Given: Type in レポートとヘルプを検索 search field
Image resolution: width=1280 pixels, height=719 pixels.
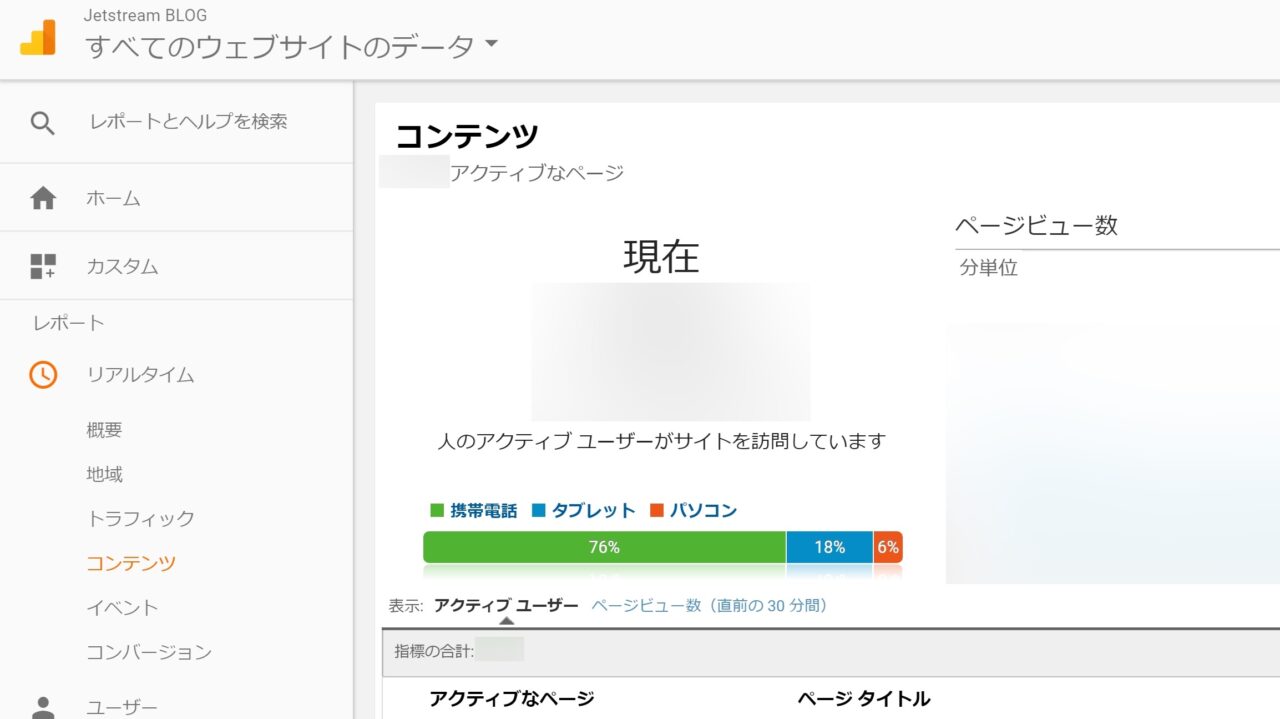Looking at the screenshot, I should tap(188, 122).
